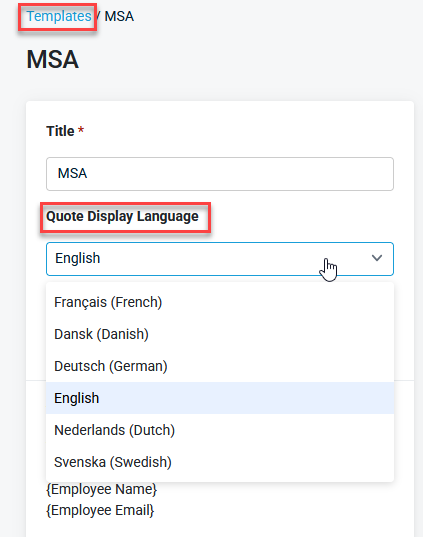This screenshot has height=537, width=423.
Task: Open the language combo box showing English
Action: [220, 259]
